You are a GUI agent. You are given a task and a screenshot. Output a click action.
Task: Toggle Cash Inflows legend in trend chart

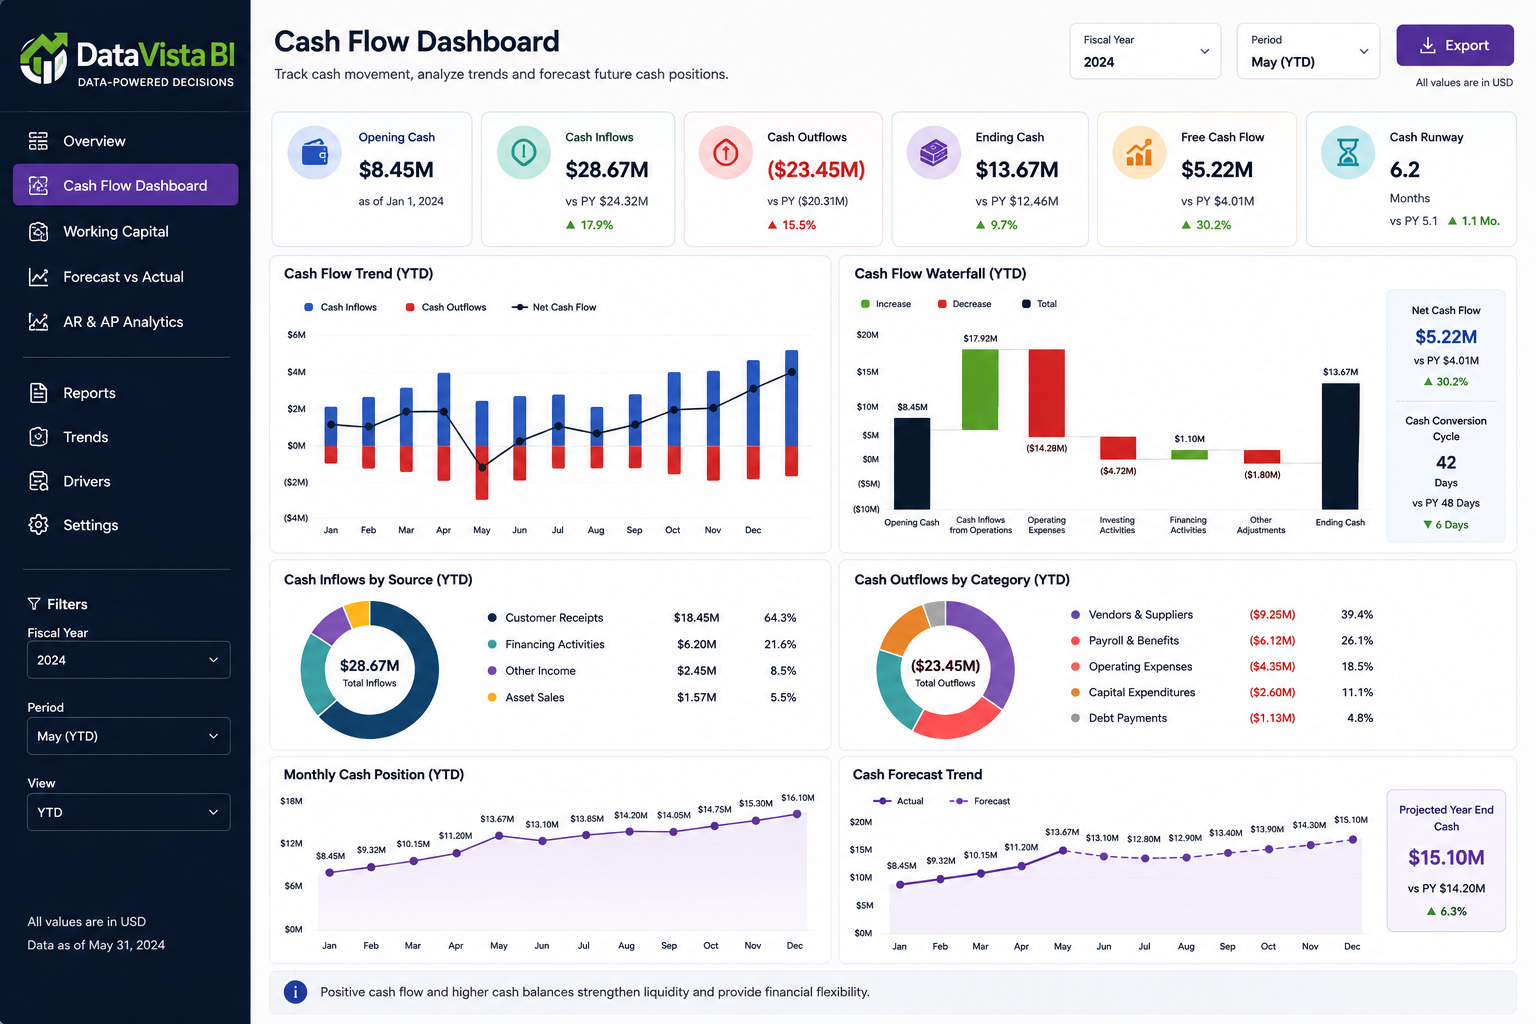pyautogui.click(x=340, y=307)
